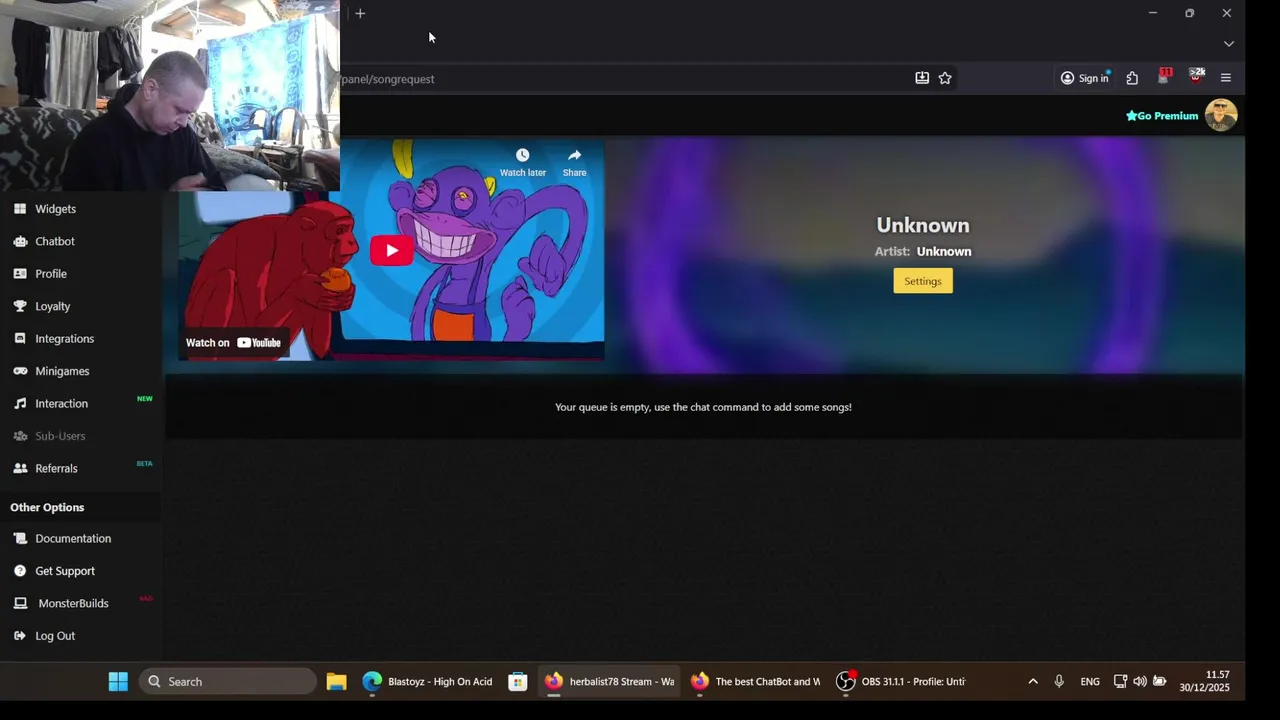Open Microsoft Store from taskbar

click(517, 682)
